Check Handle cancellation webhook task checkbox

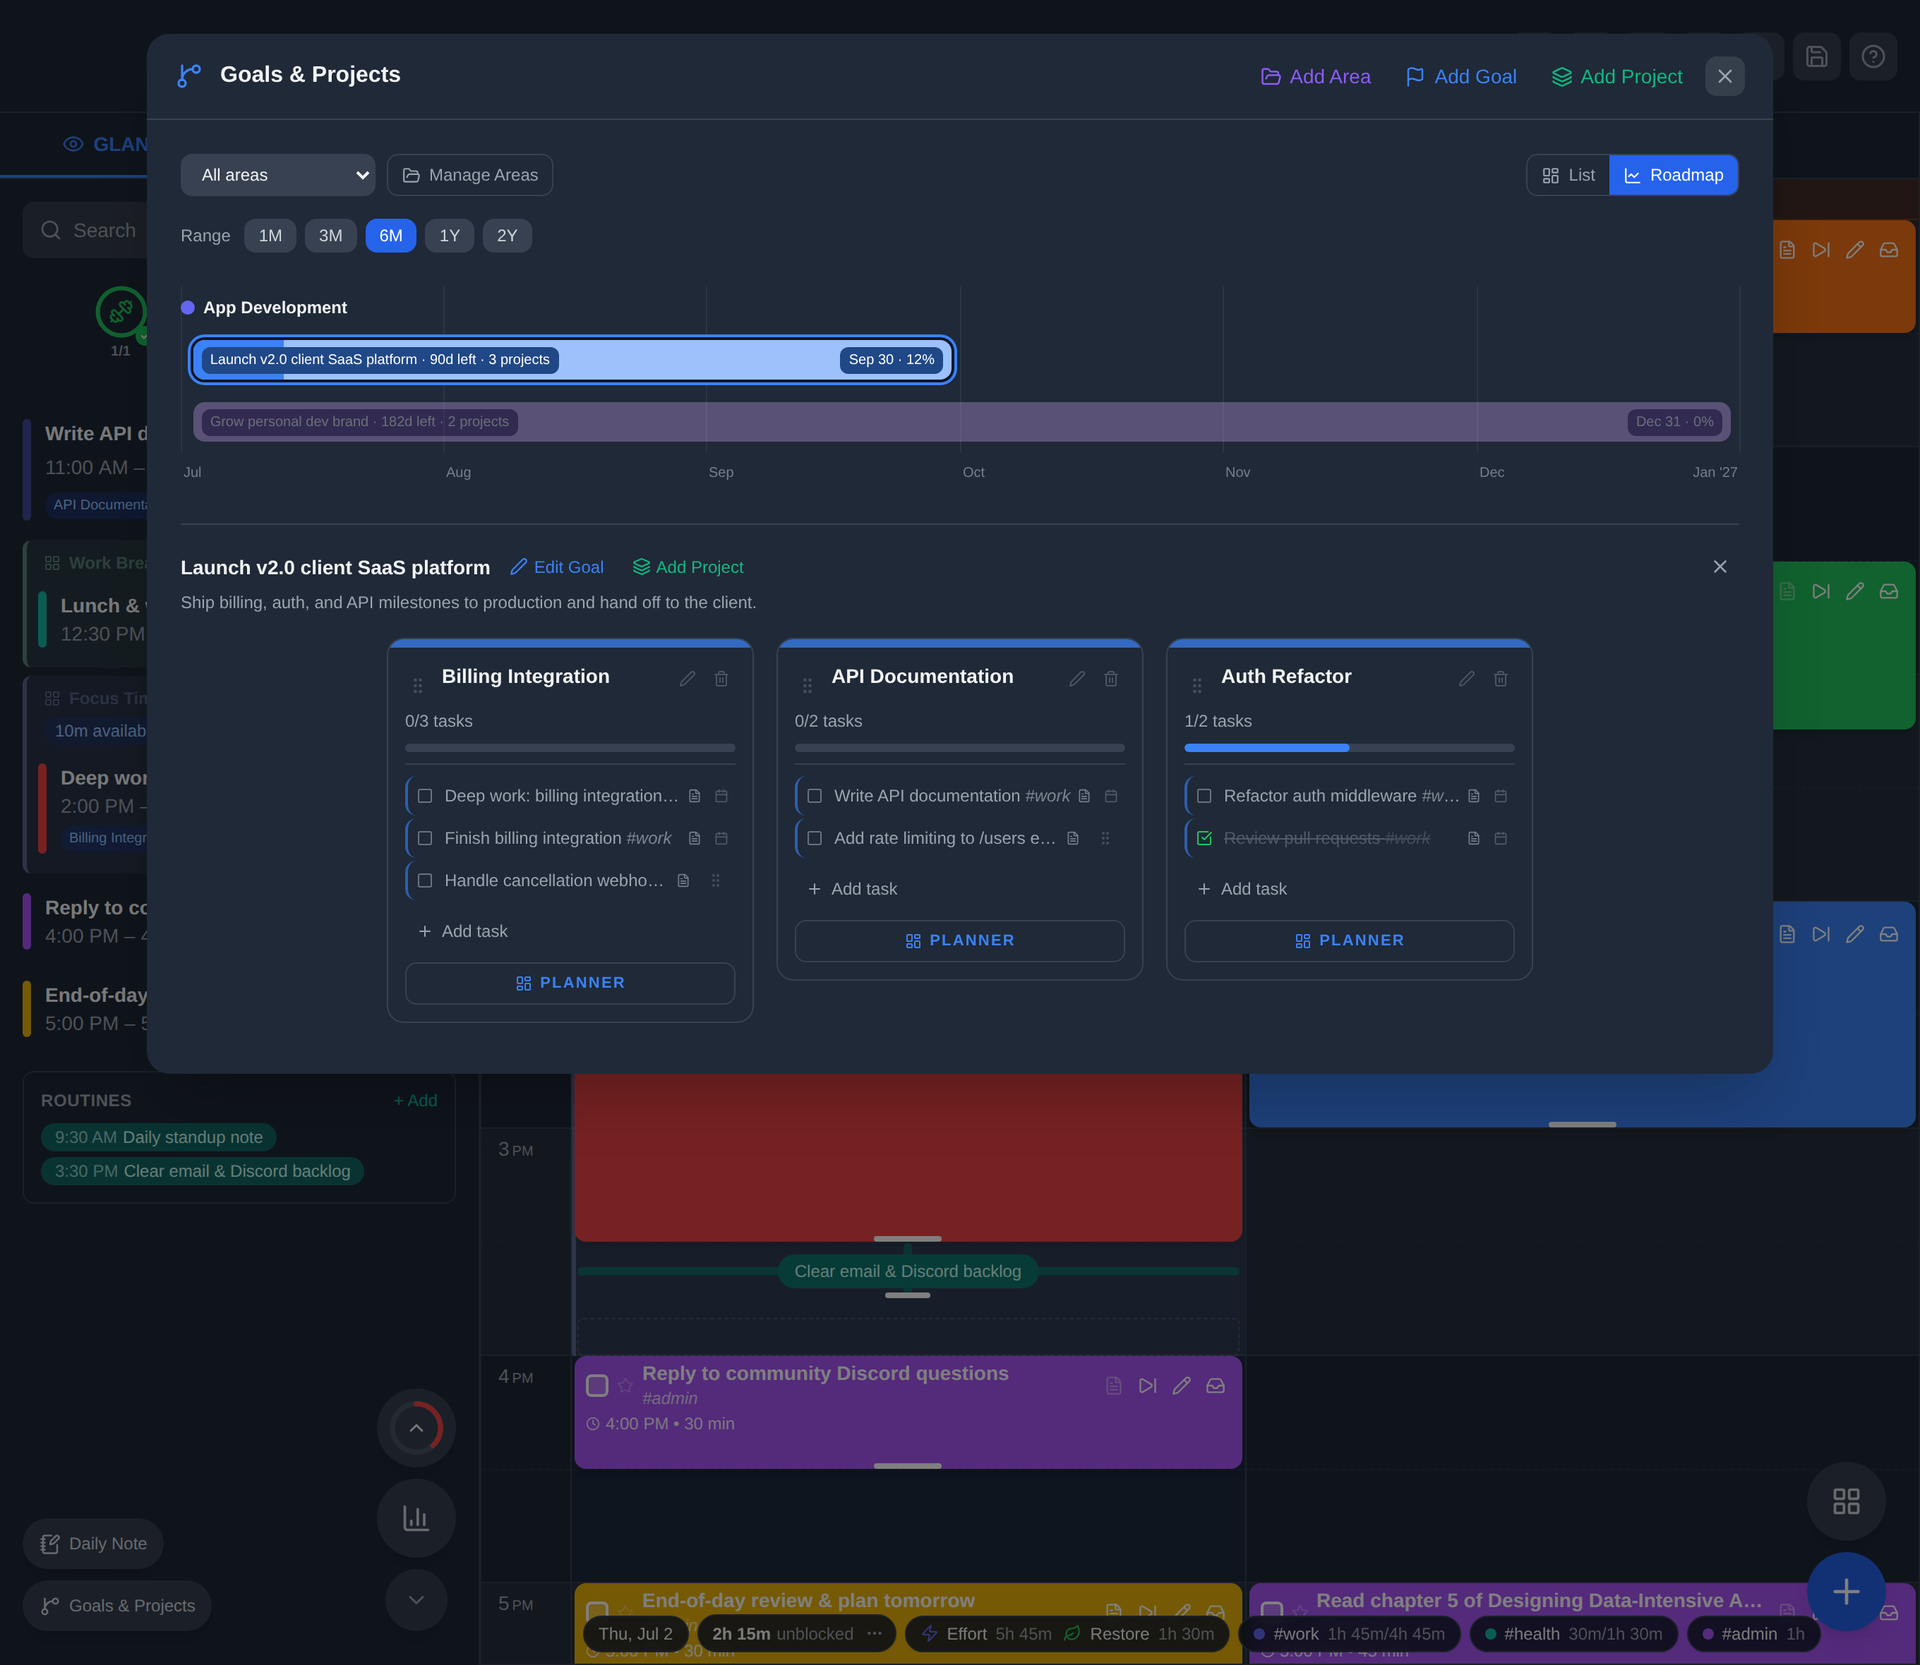pyautogui.click(x=425, y=881)
